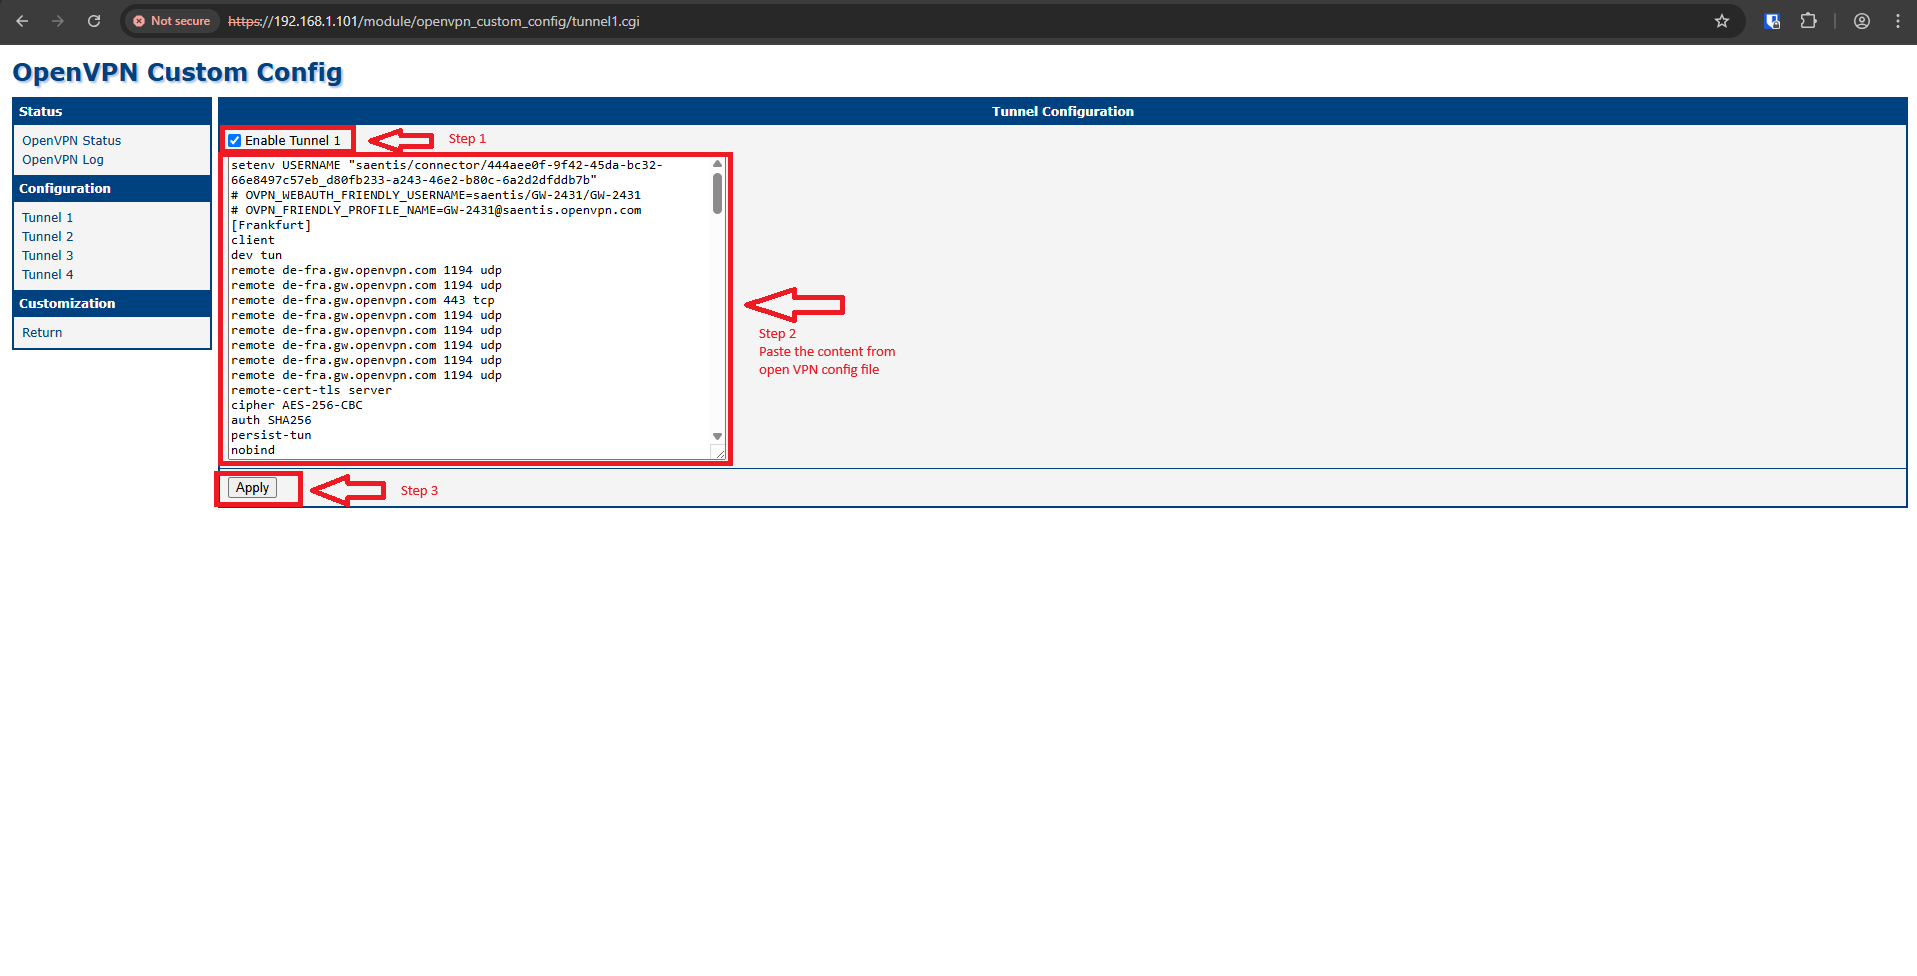Open the OpenVPN Log page
This screenshot has height=976, width=1917.
coord(63,160)
